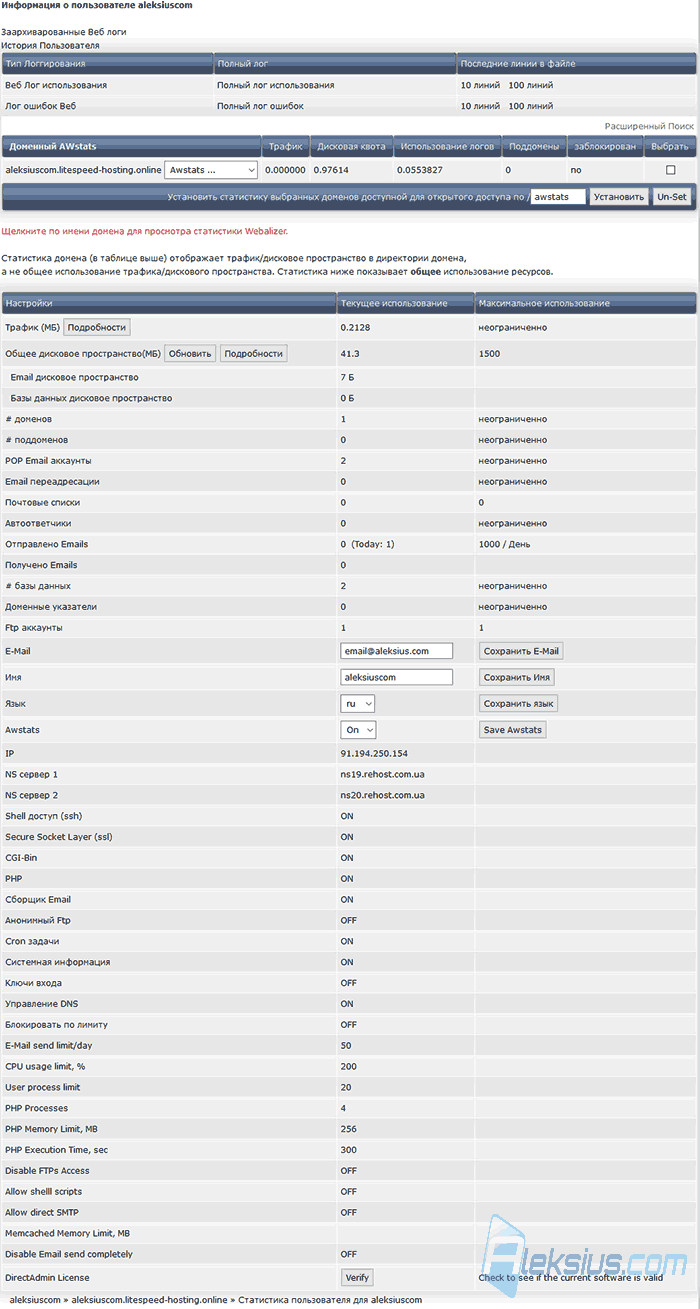Click Подробности next to disk space
Screen dimensions: 700x1309
[254, 353]
